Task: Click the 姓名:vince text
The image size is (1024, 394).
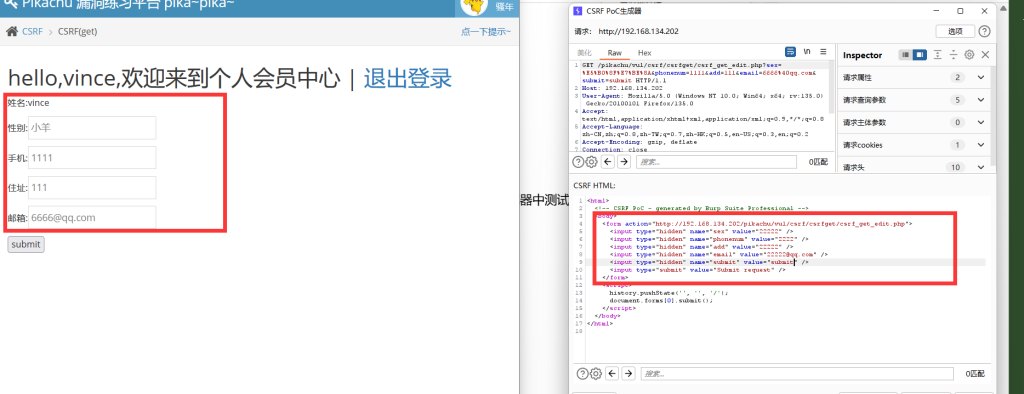Action: click(28, 103)
